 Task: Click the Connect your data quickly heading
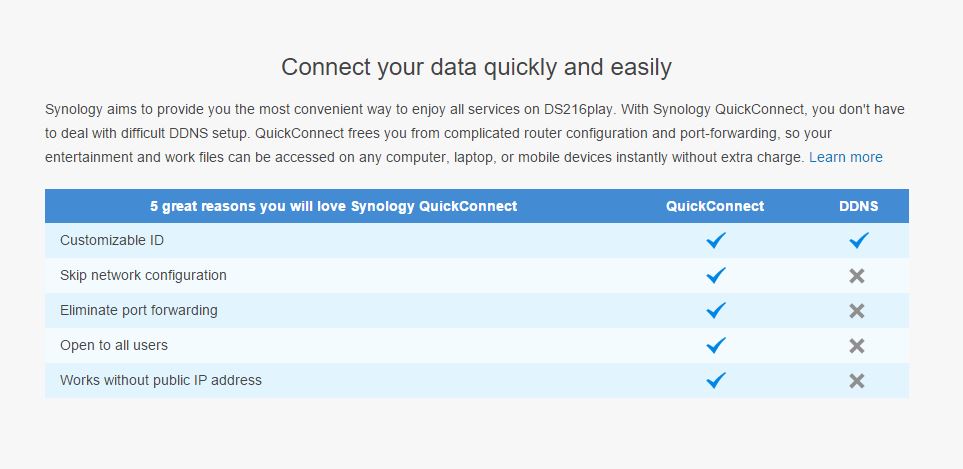coord(477,67)
